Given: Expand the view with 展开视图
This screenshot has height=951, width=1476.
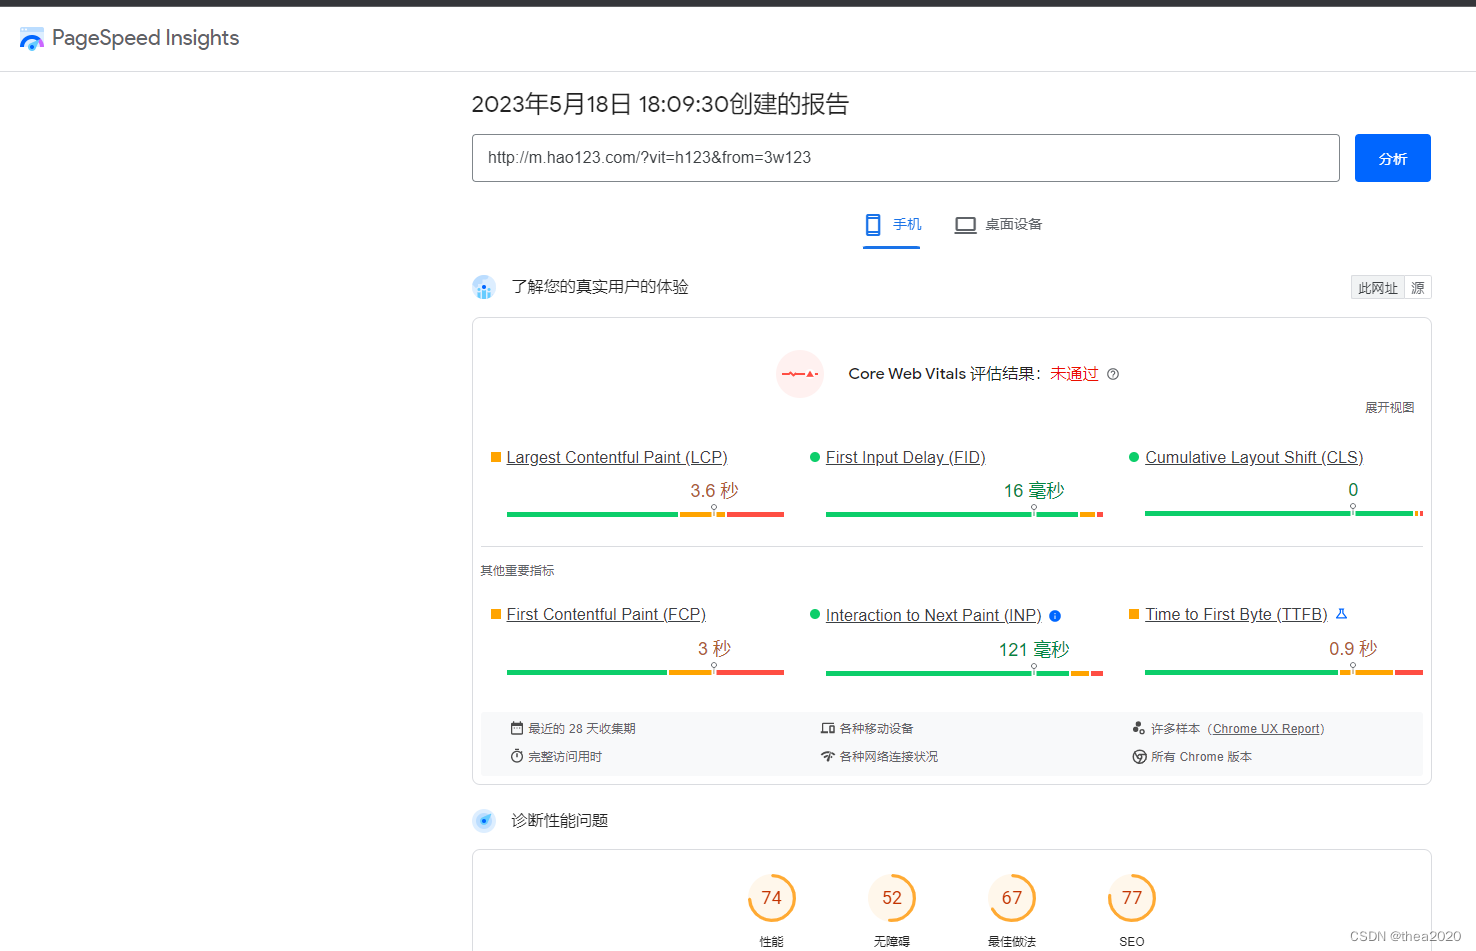Looking at the screenshot, I should click(x=1389, y=407).
